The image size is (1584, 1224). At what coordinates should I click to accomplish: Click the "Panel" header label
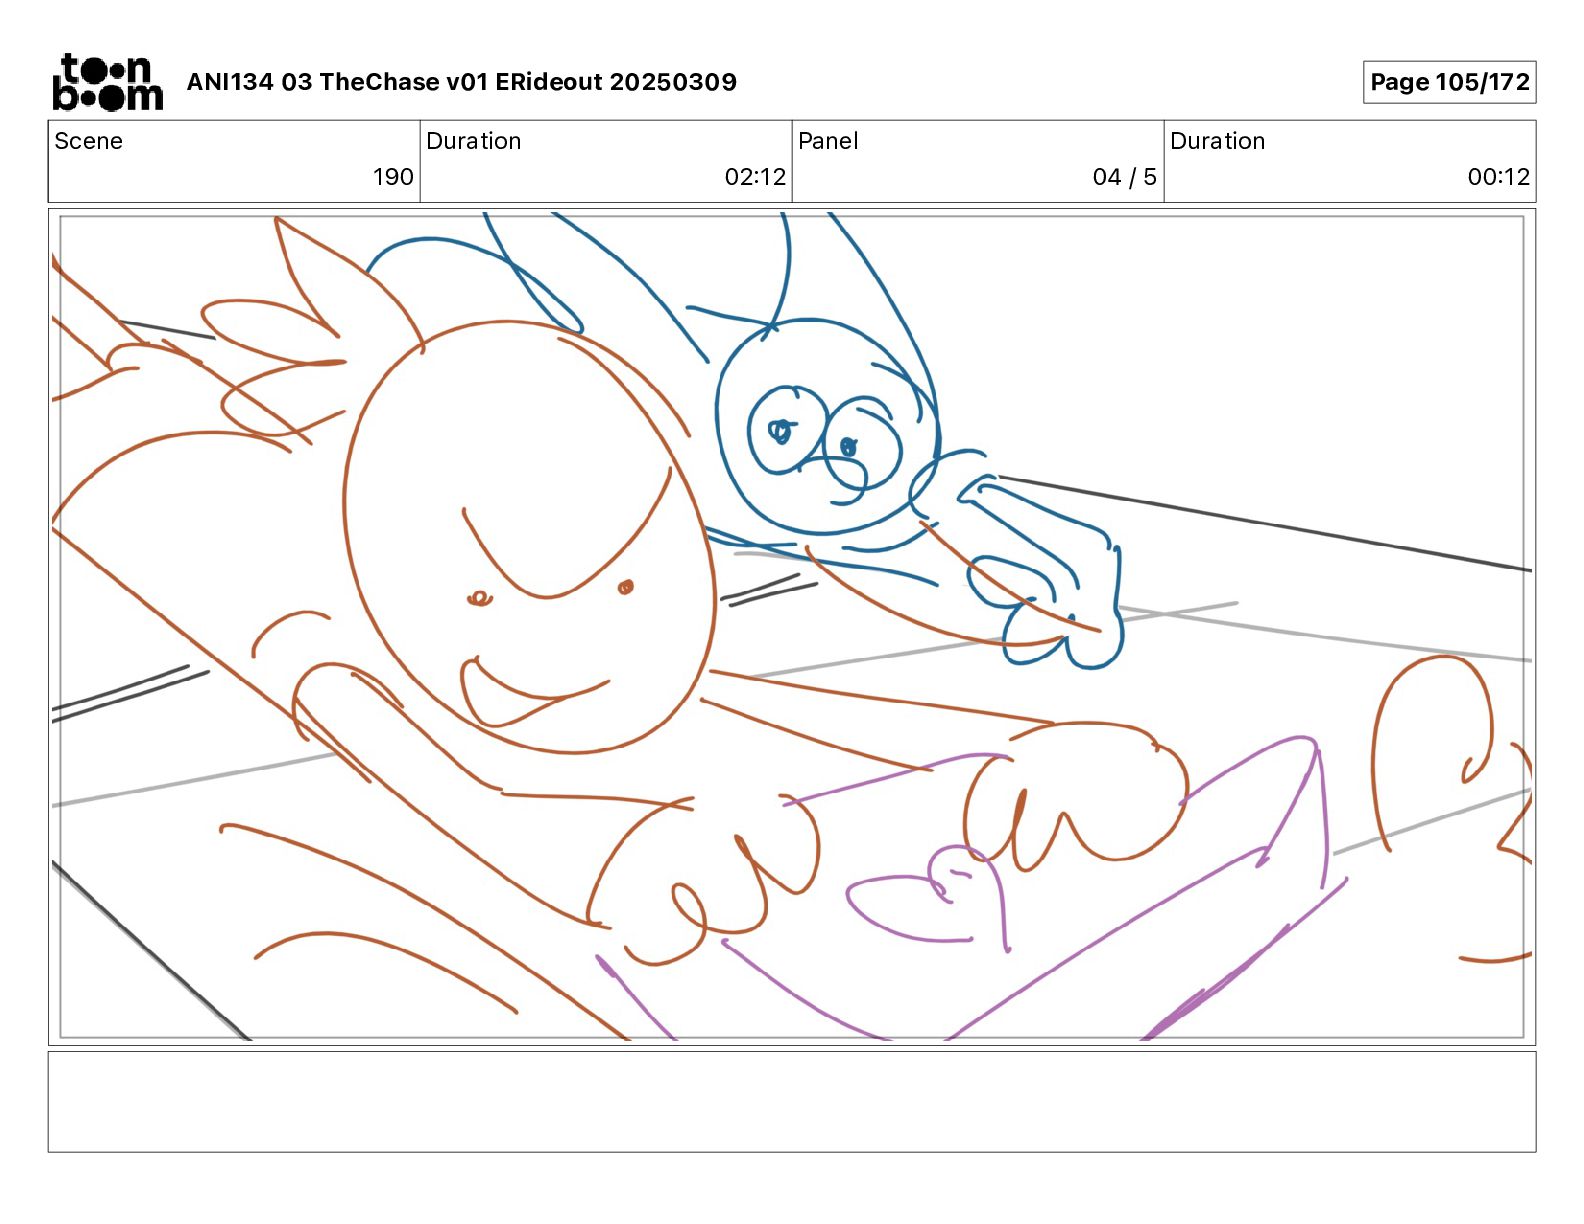828,141
